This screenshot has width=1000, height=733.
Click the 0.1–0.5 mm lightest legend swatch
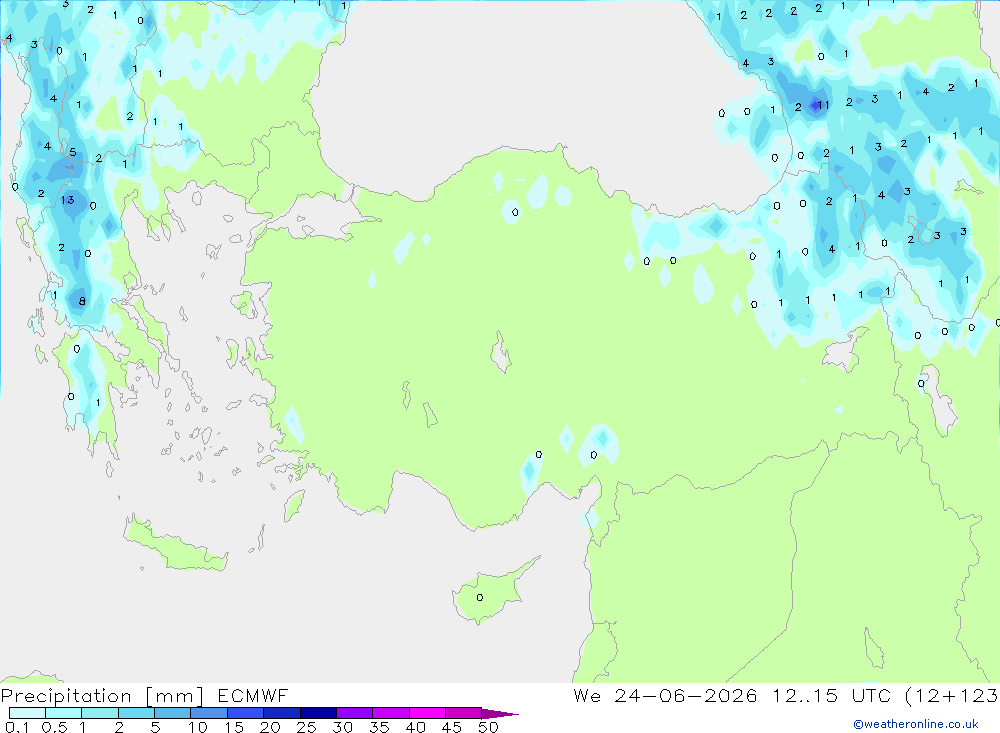click(x=27, y=713)
